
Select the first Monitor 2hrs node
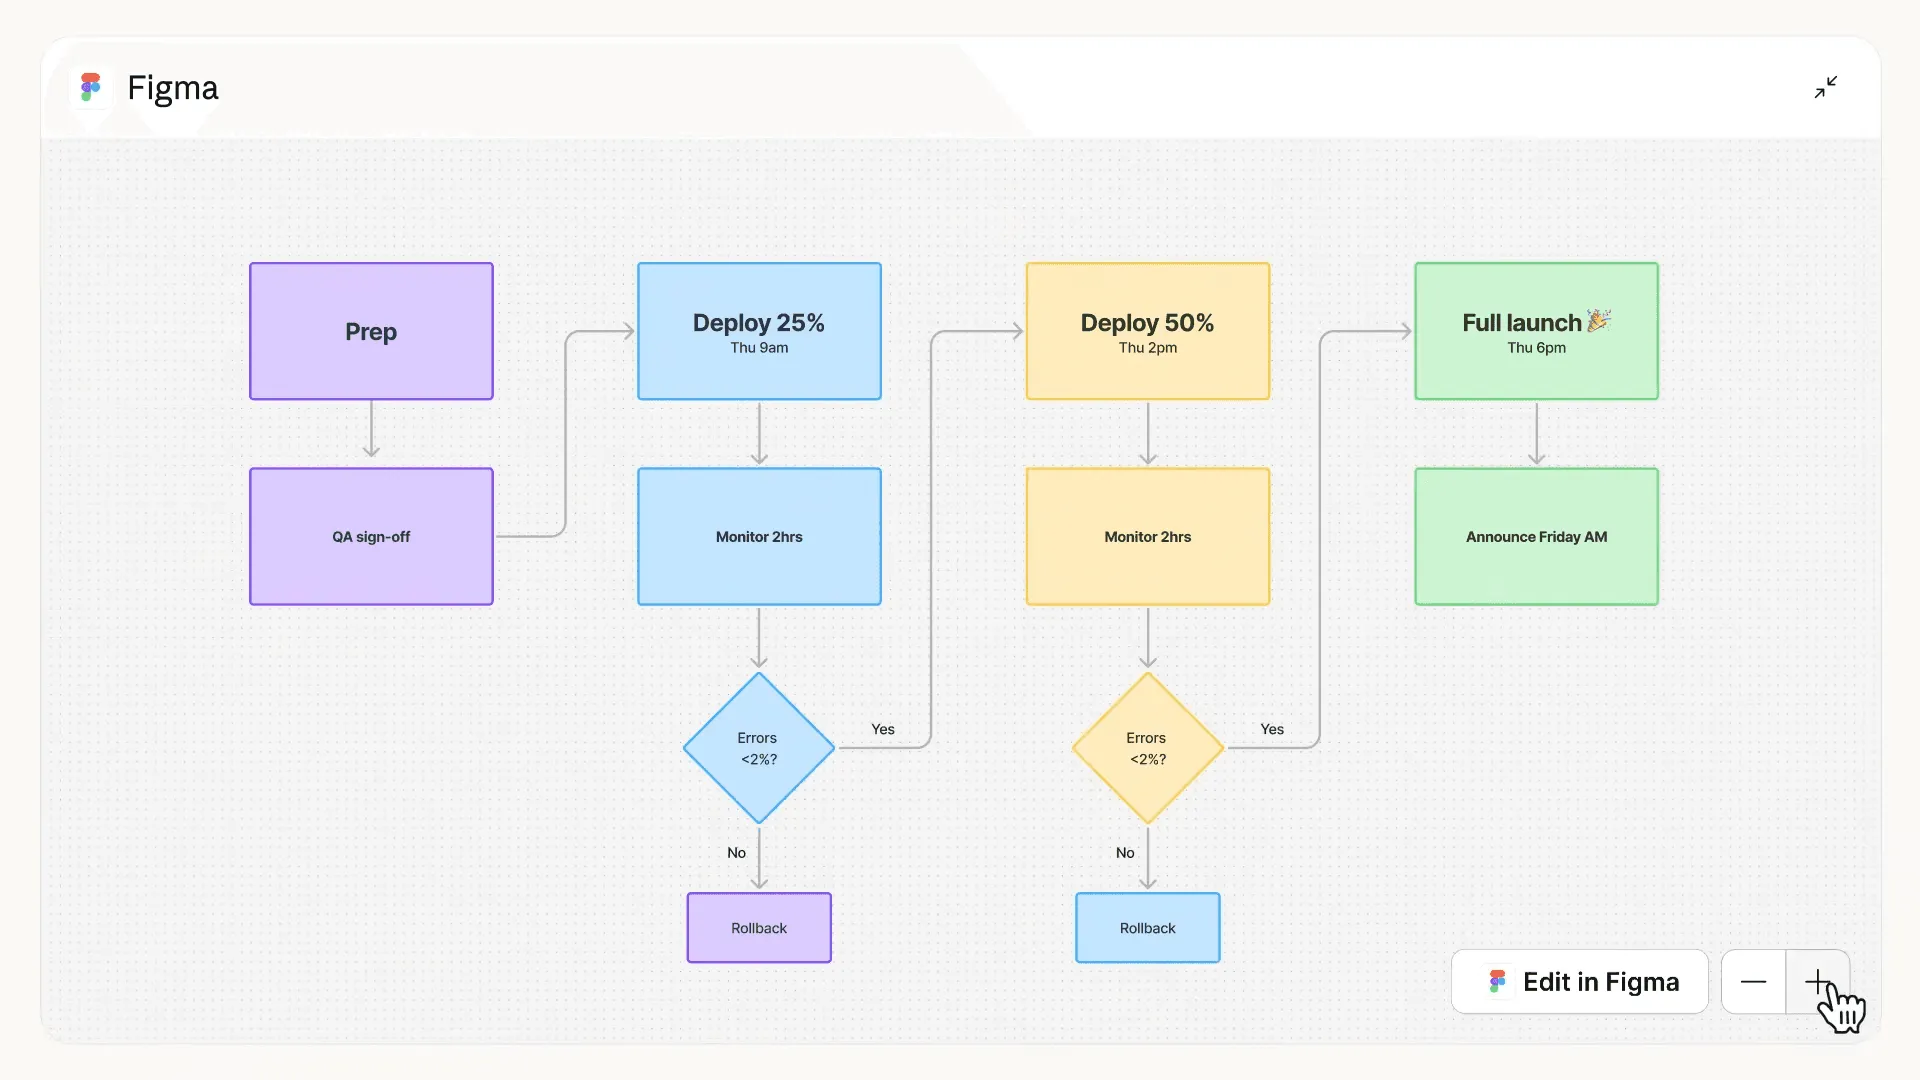point(758,536)
